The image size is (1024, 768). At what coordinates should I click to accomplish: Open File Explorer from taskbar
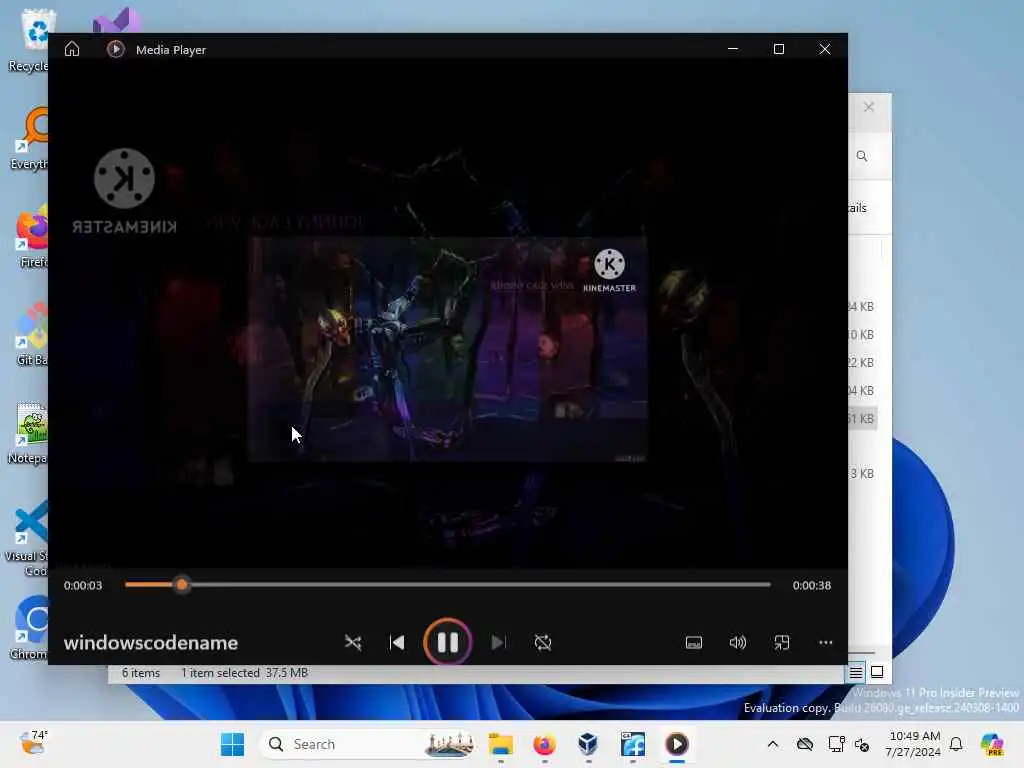pyautogui.click(x=501, y=744)
